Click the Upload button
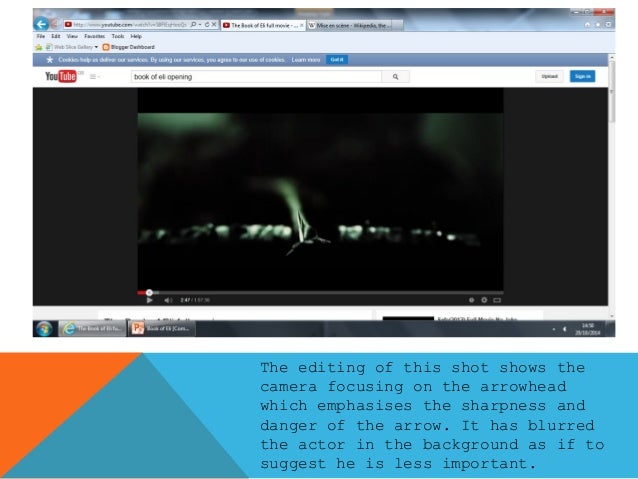The image size is (638, 479). 549,77
